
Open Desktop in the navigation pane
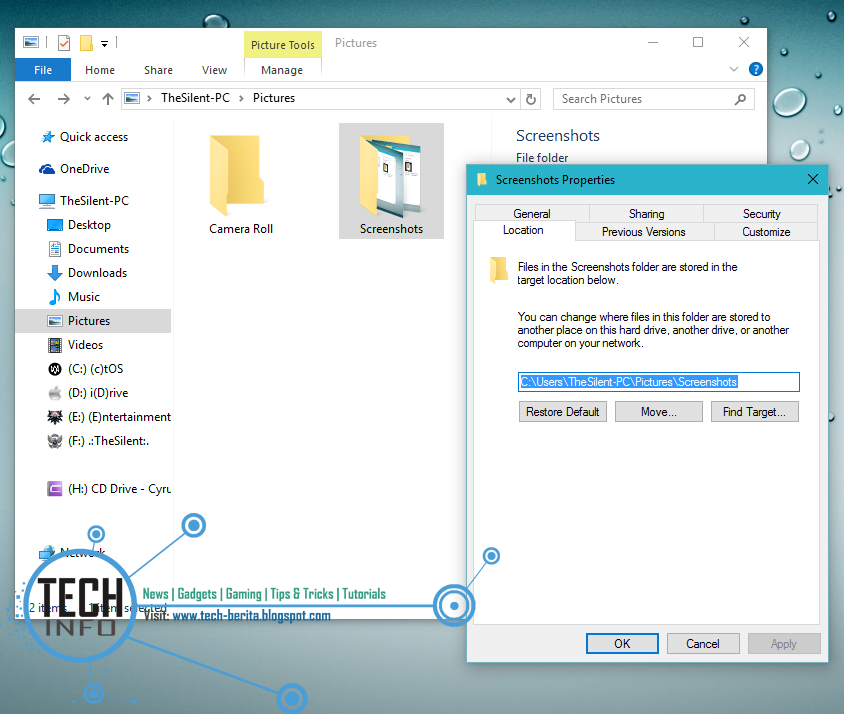[x=79, y=225]
